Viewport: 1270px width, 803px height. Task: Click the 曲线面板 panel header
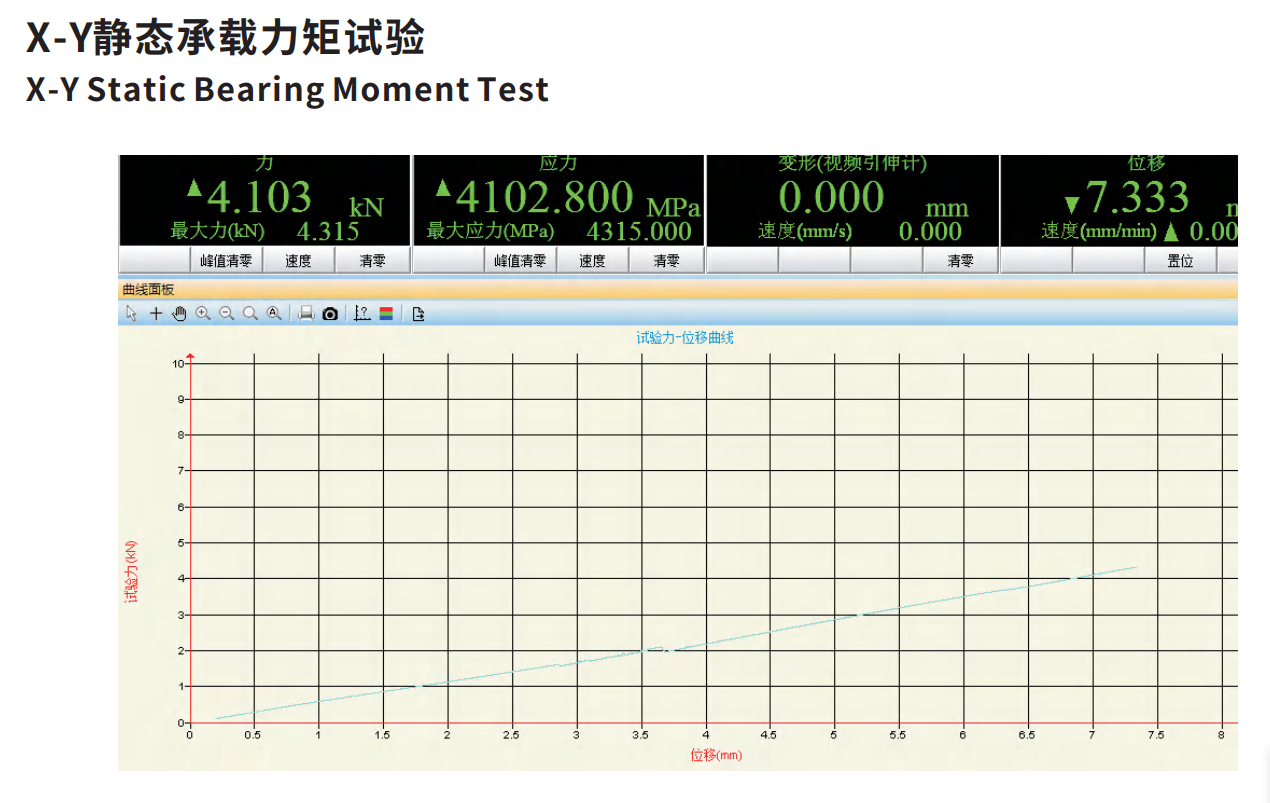[x=677, y=290]
